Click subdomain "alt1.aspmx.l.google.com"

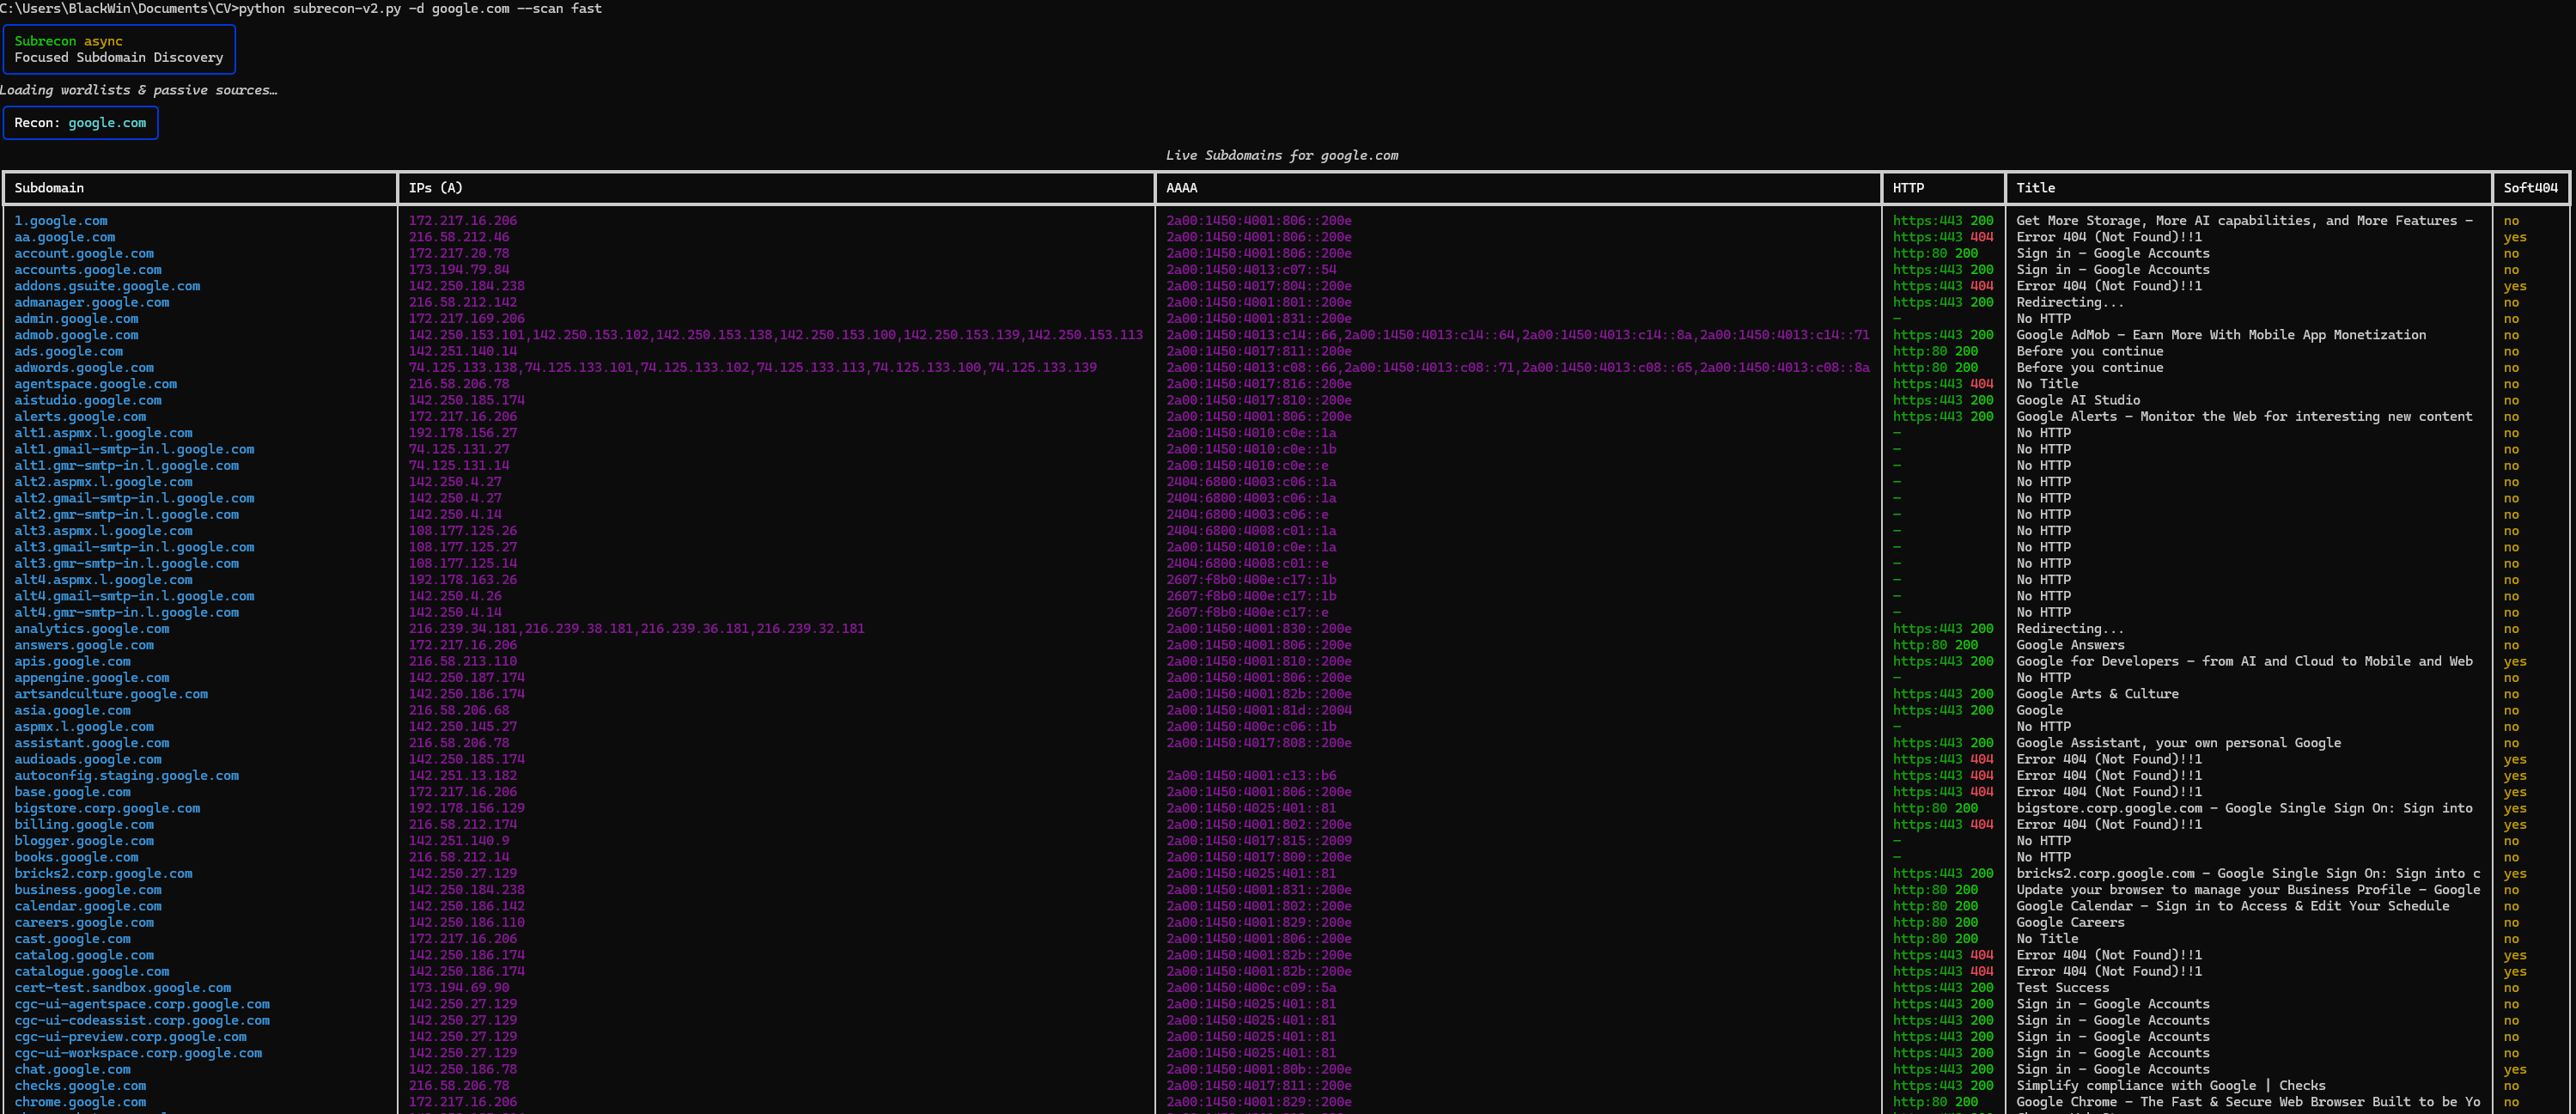point(103,433)
